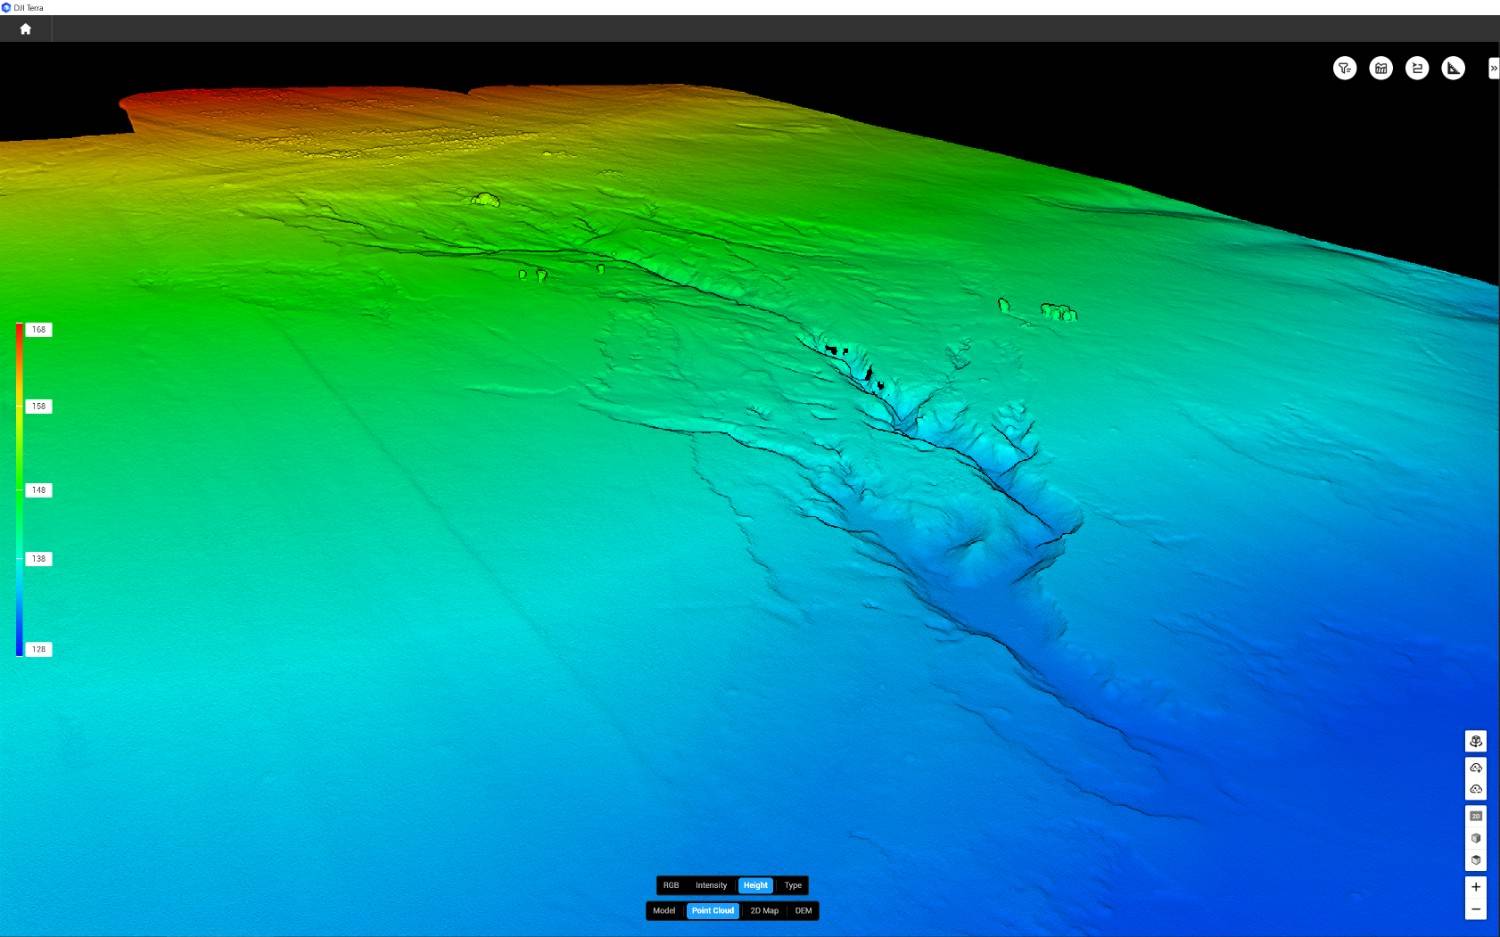Switch to 2D view mode icon
Image resolution: width=1500 pixels, height=937 pixels.
click(1475, 816)
